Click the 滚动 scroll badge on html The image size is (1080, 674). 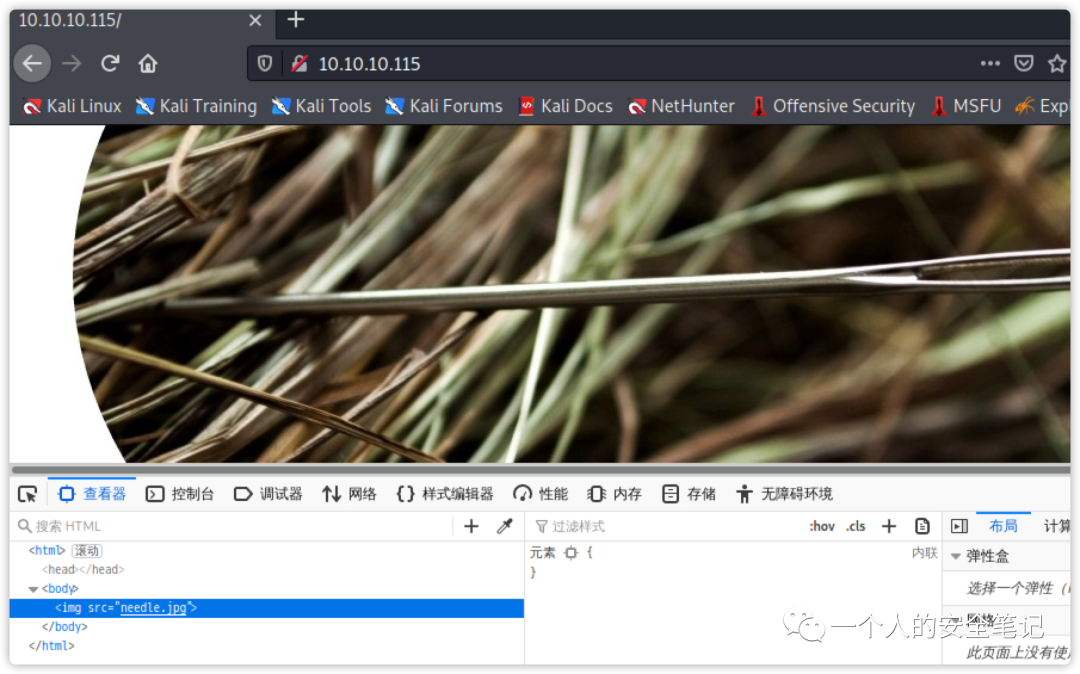tap(87, 551)
